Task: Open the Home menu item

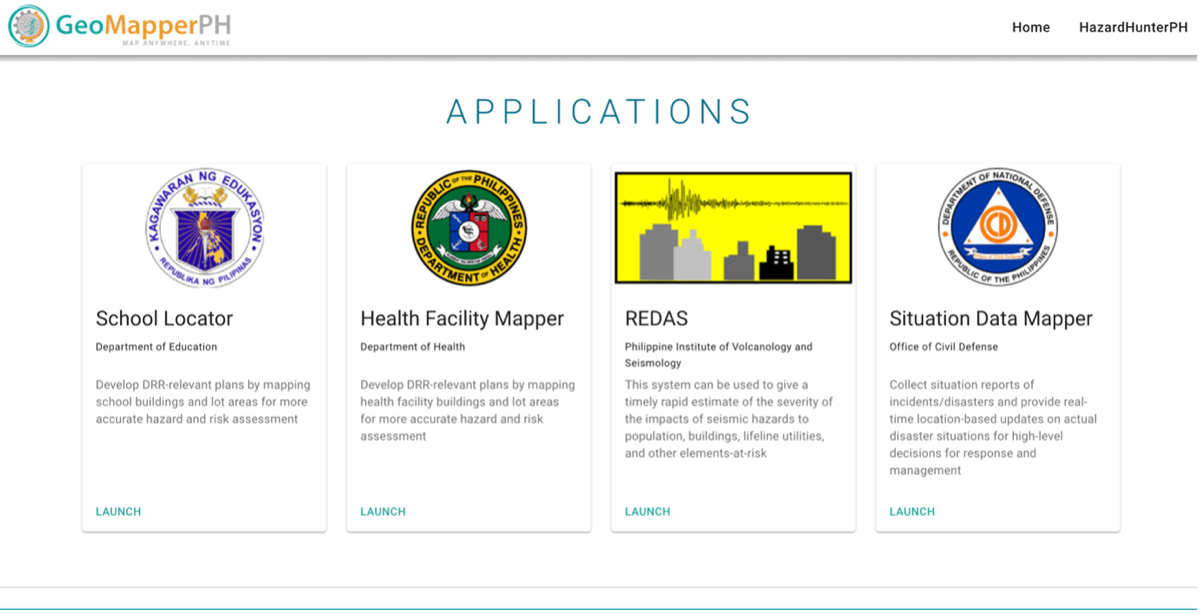Action: pyautogui.click(x=1030, y=28)
